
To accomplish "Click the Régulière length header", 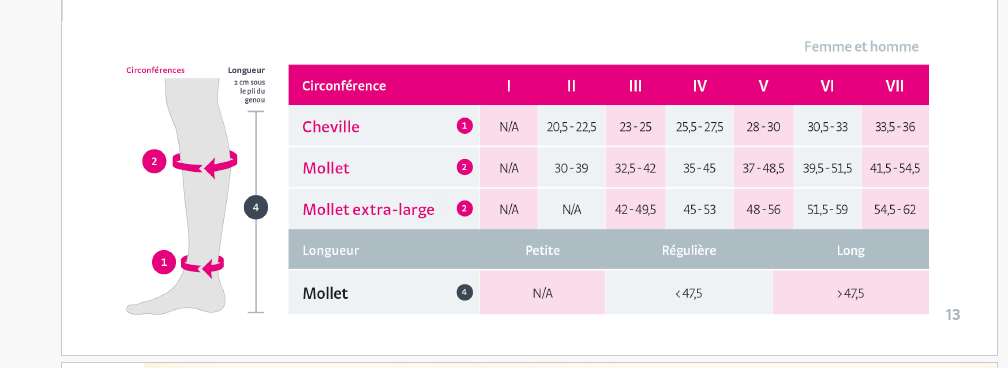I will tap(689, 250).
